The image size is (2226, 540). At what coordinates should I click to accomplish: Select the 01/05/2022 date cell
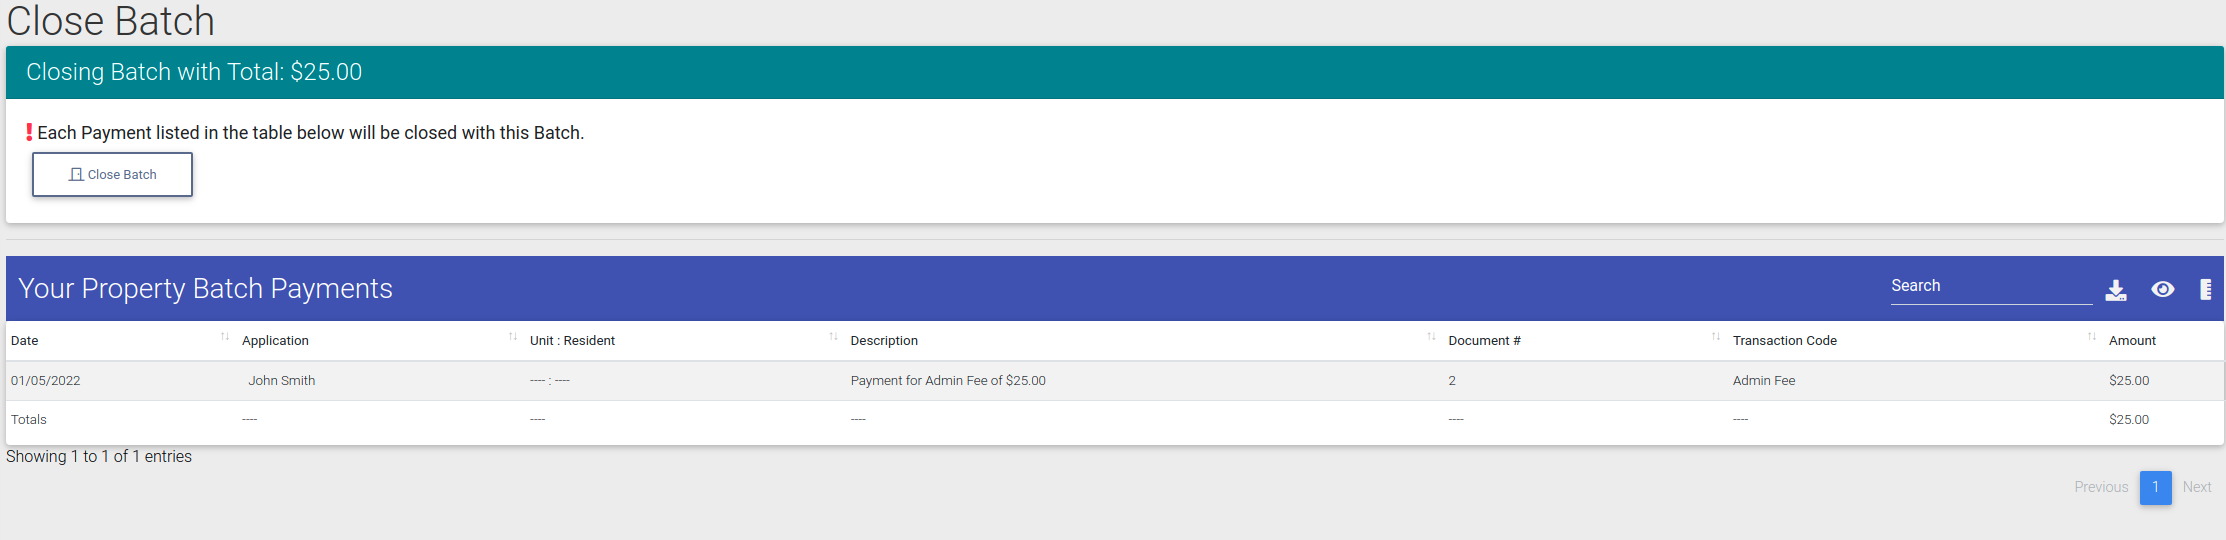click(46, 381)
